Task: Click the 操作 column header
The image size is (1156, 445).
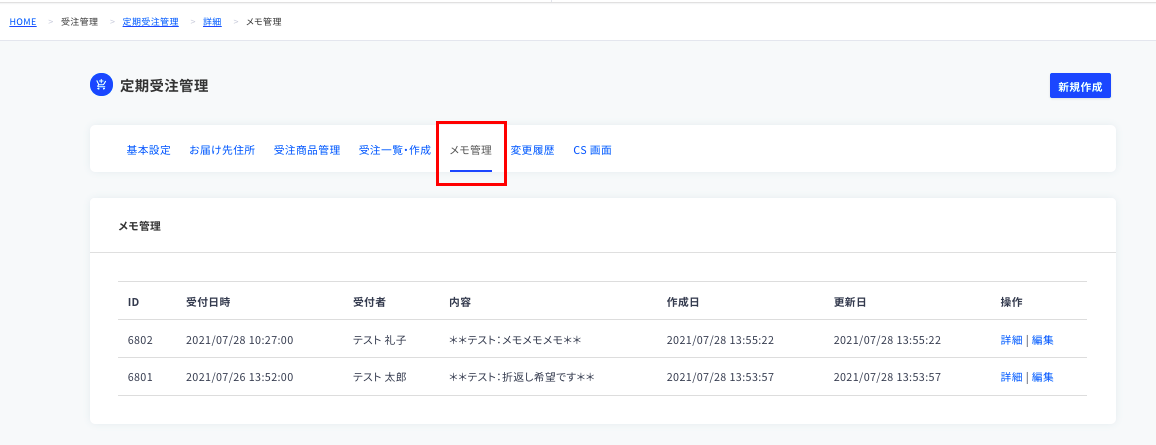Action: click(x=1012, y=302)
